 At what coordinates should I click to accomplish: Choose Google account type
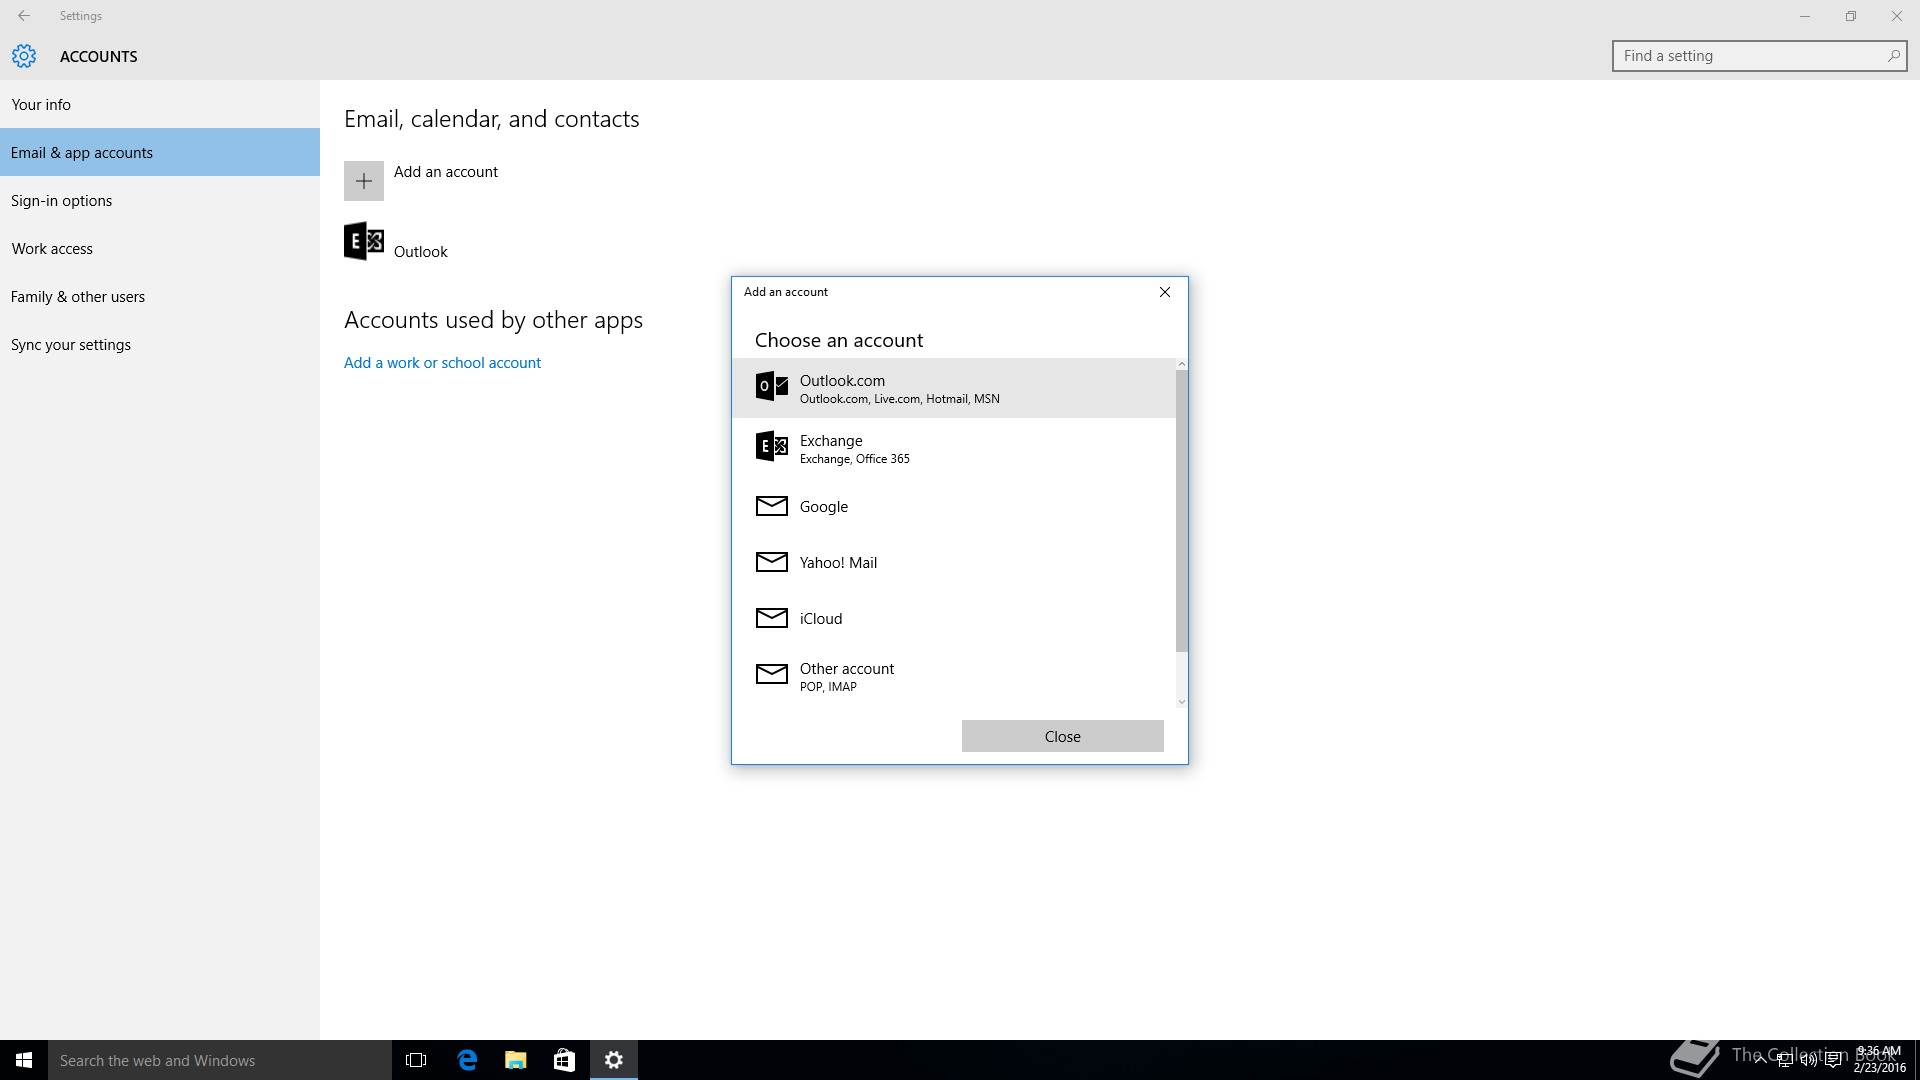tap(954, 506)
